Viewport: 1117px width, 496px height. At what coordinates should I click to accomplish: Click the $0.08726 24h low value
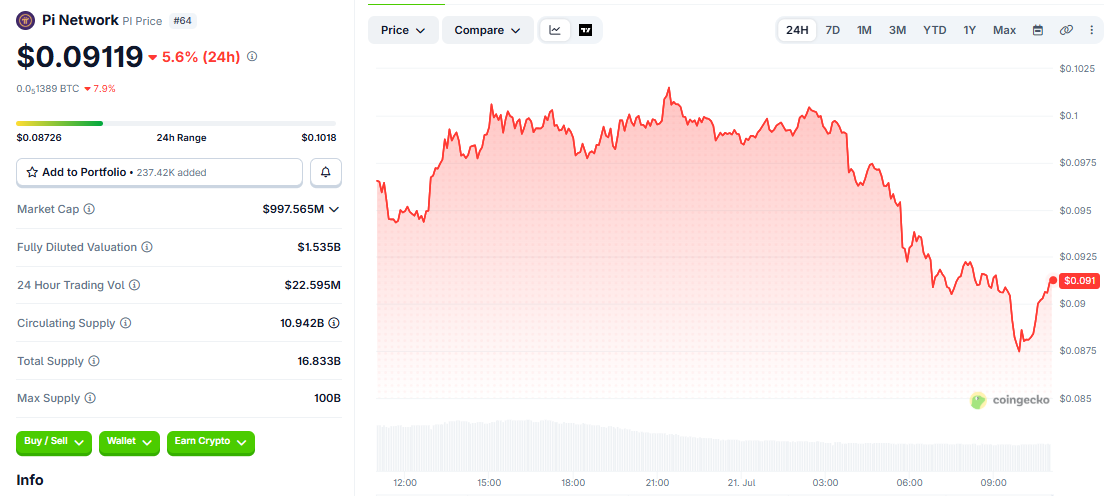(38, 138)
